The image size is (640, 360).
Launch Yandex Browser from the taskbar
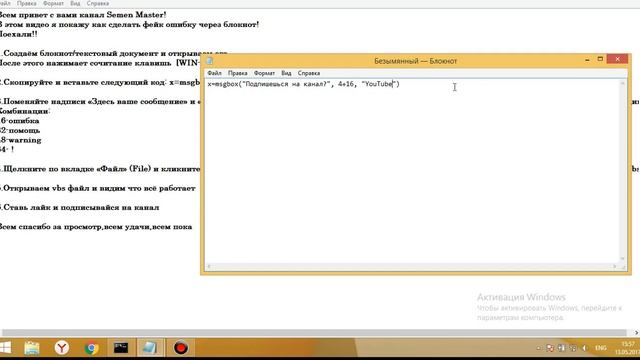[x=62, y=348]
